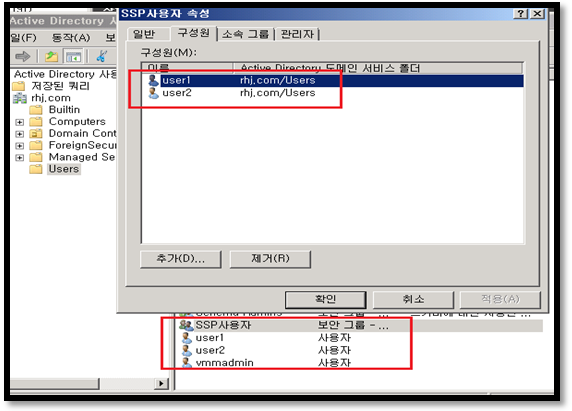Select user2 name in members list
This screenshot has height=411, width=572.
[x=177, y=93]
